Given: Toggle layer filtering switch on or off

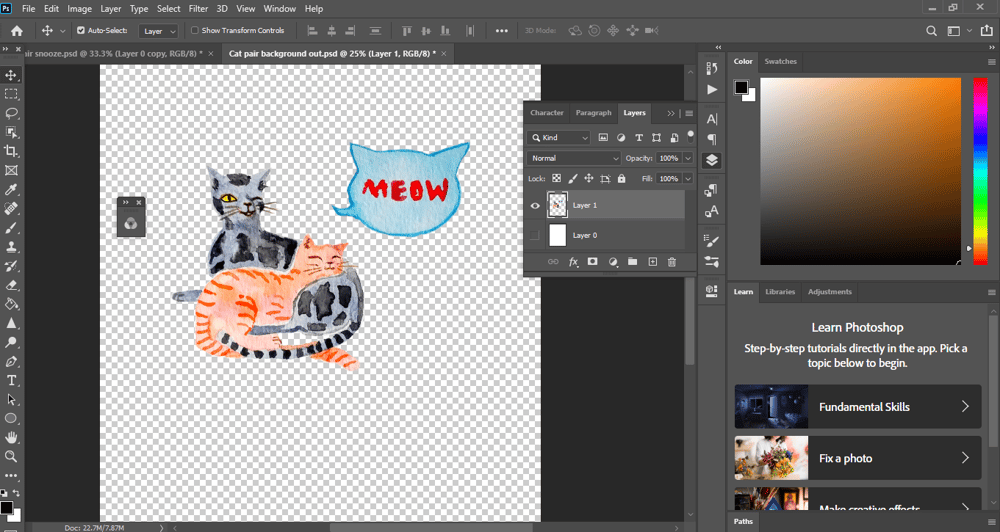Looking at the screenshot, I should (690, 136).
